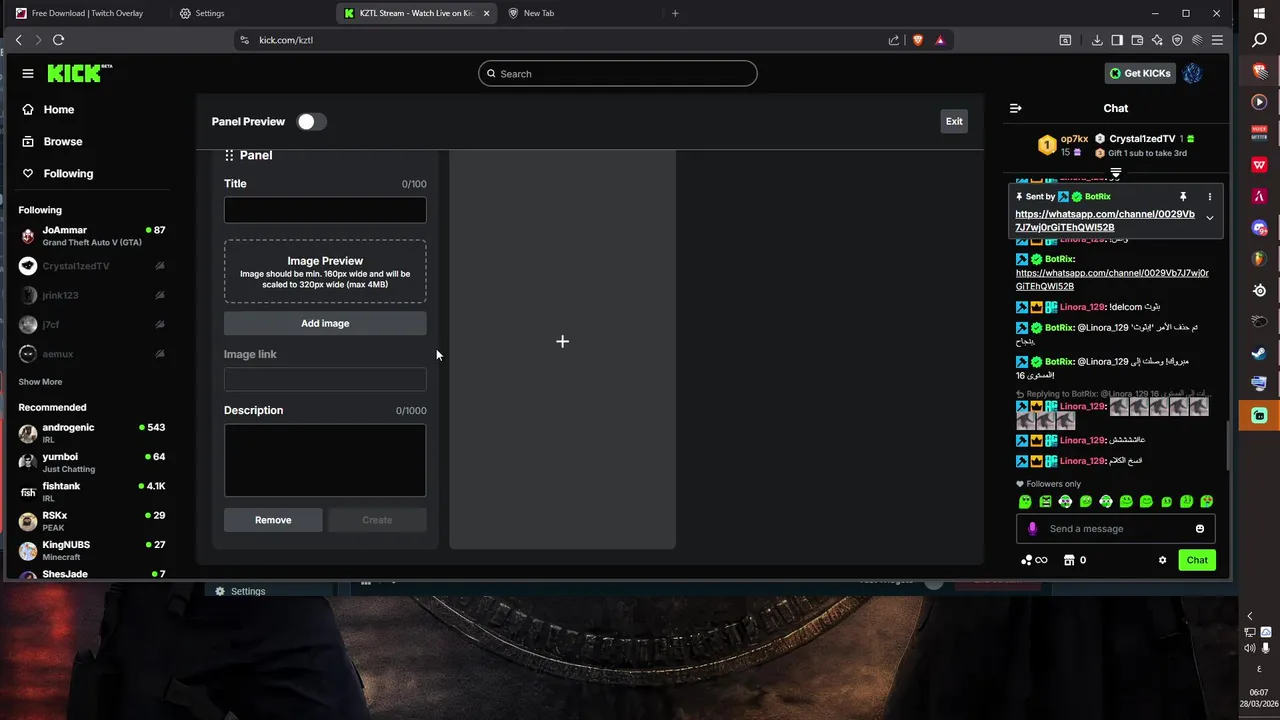Click Show More under Following

tap(40, 382)
